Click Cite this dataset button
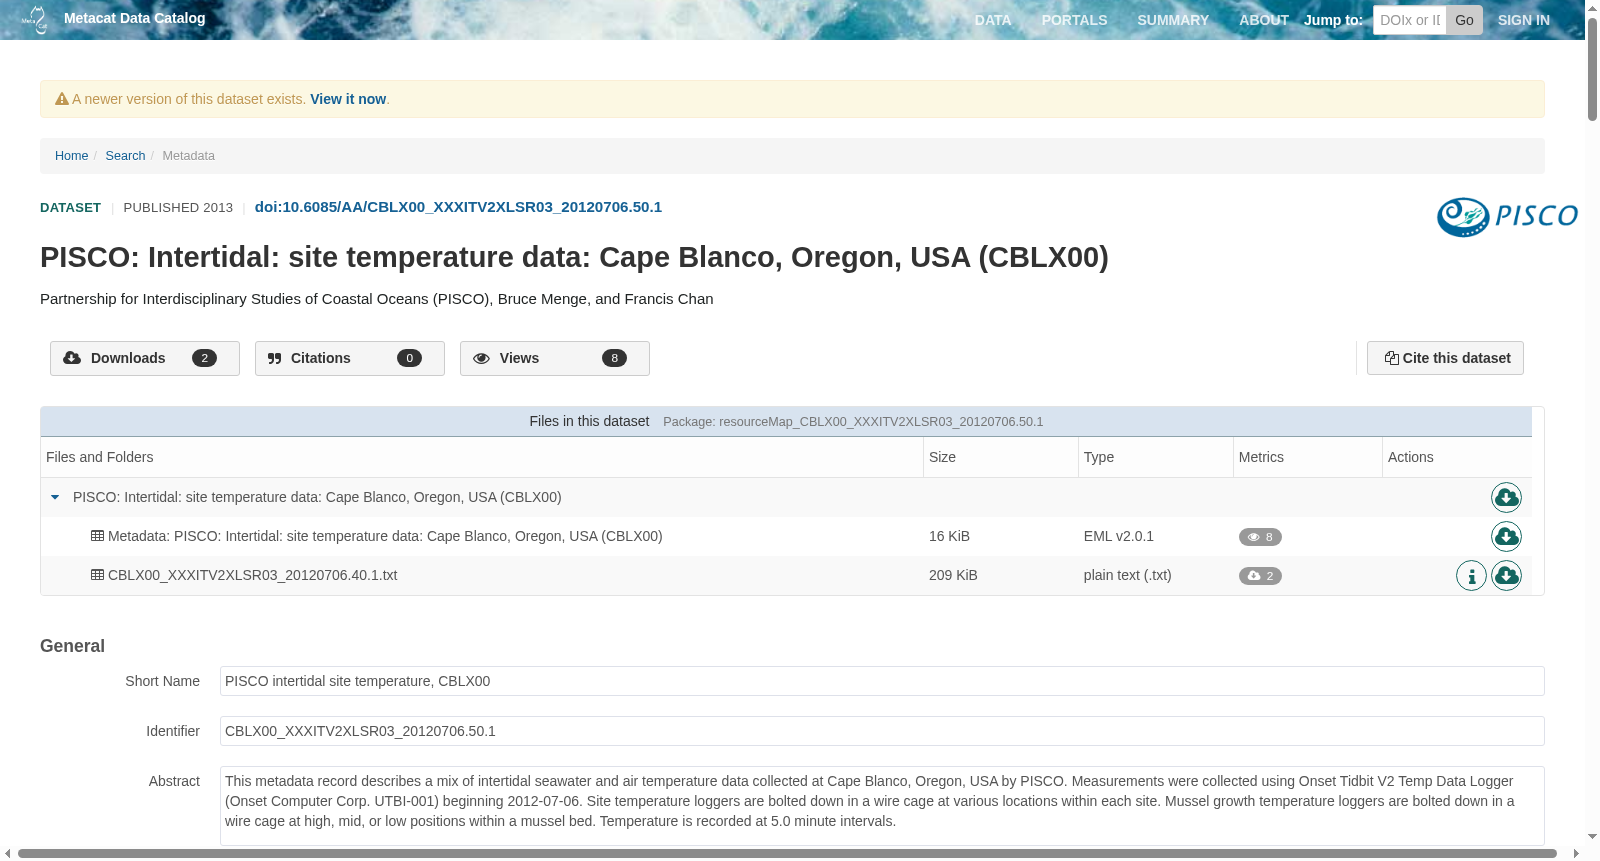The image size is (1600, 861). click(1445, 358)
